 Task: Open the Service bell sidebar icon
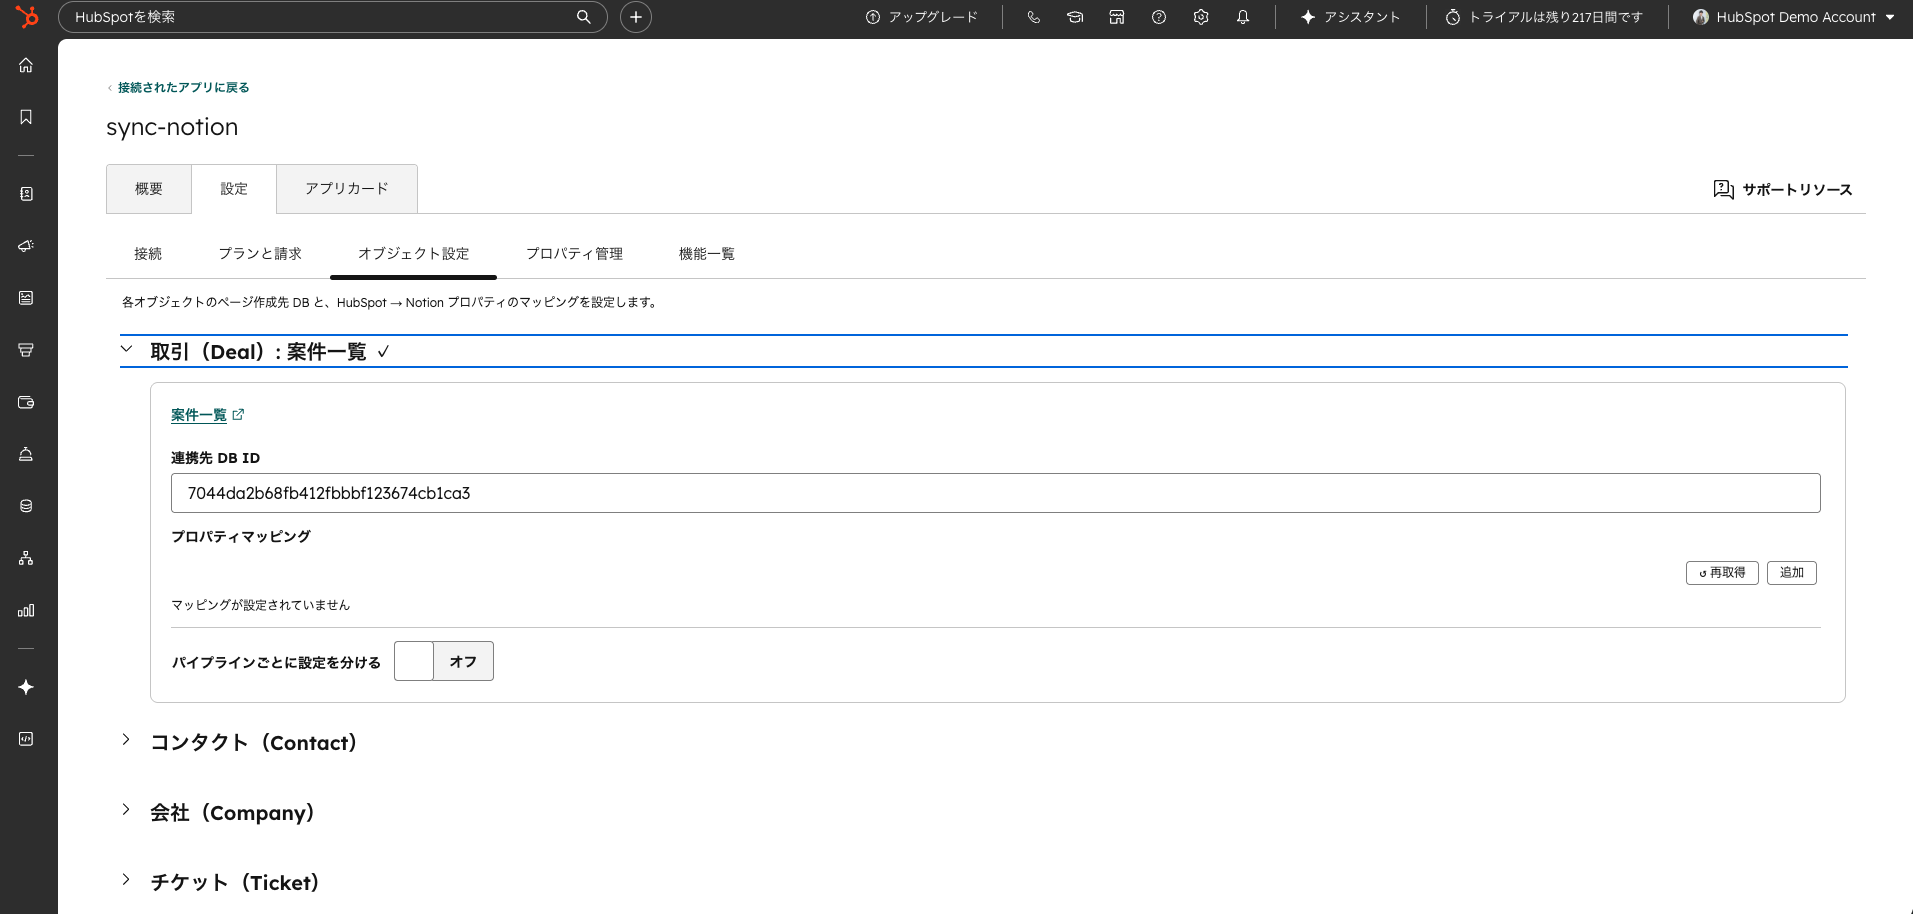coord(26,454)
